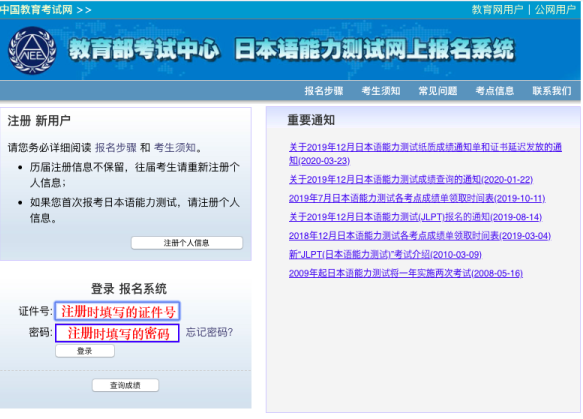Click the 登录 报名系统 heading
583x419 pixels.
coord(129,289)
